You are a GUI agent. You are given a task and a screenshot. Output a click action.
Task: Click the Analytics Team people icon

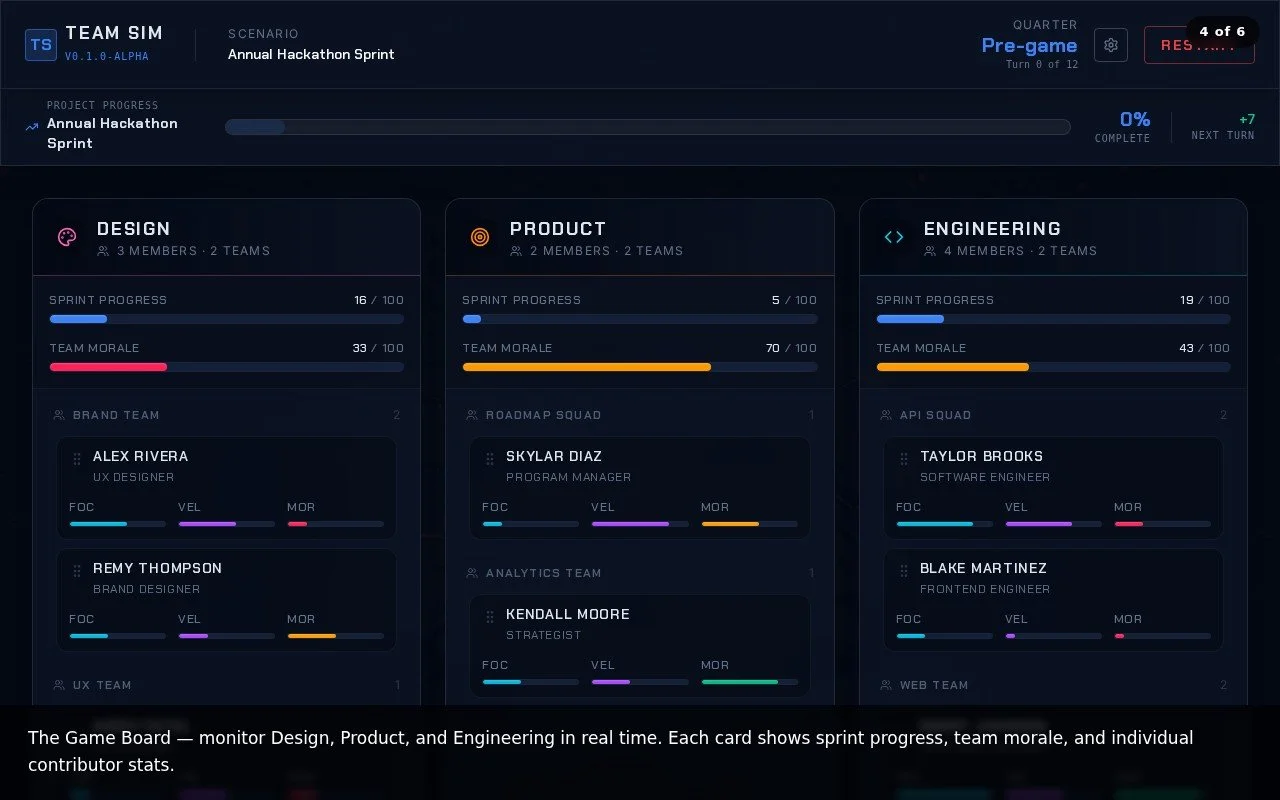point(472,573)
